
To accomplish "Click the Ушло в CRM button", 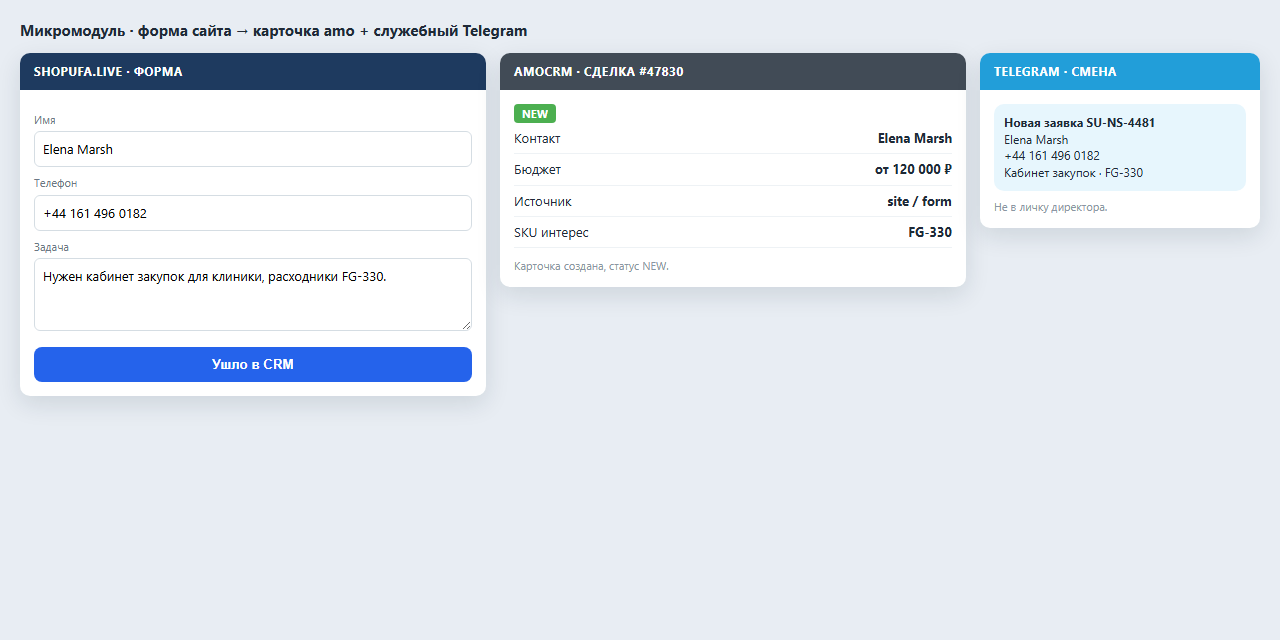I will (253, 364).
